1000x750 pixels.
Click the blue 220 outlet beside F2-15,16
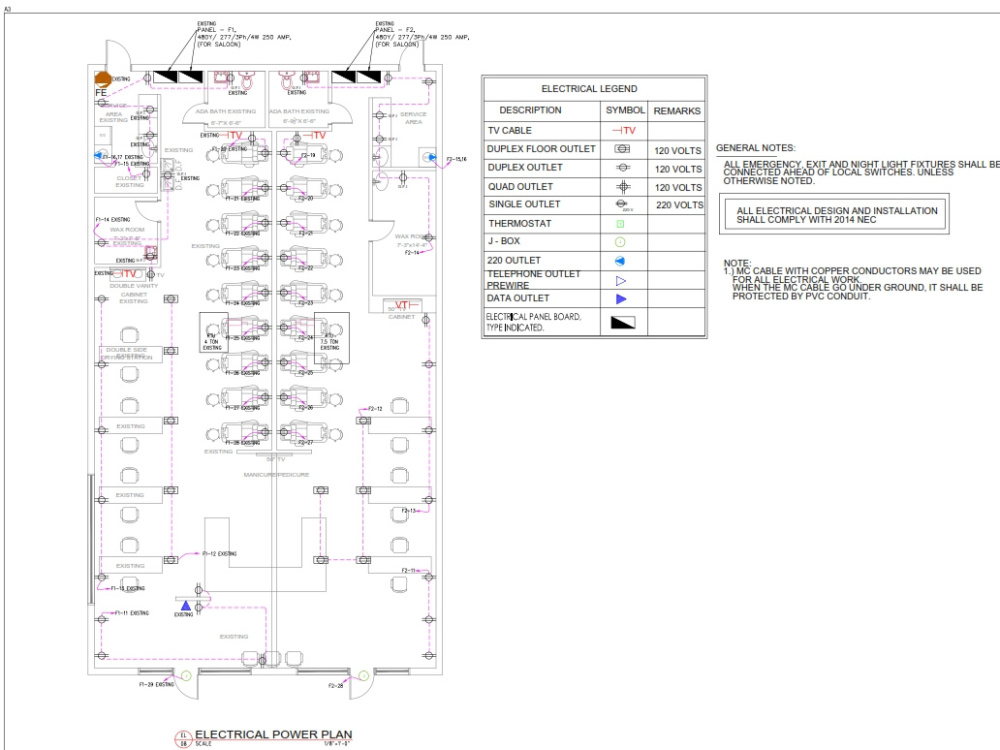[x=432, y=157]
